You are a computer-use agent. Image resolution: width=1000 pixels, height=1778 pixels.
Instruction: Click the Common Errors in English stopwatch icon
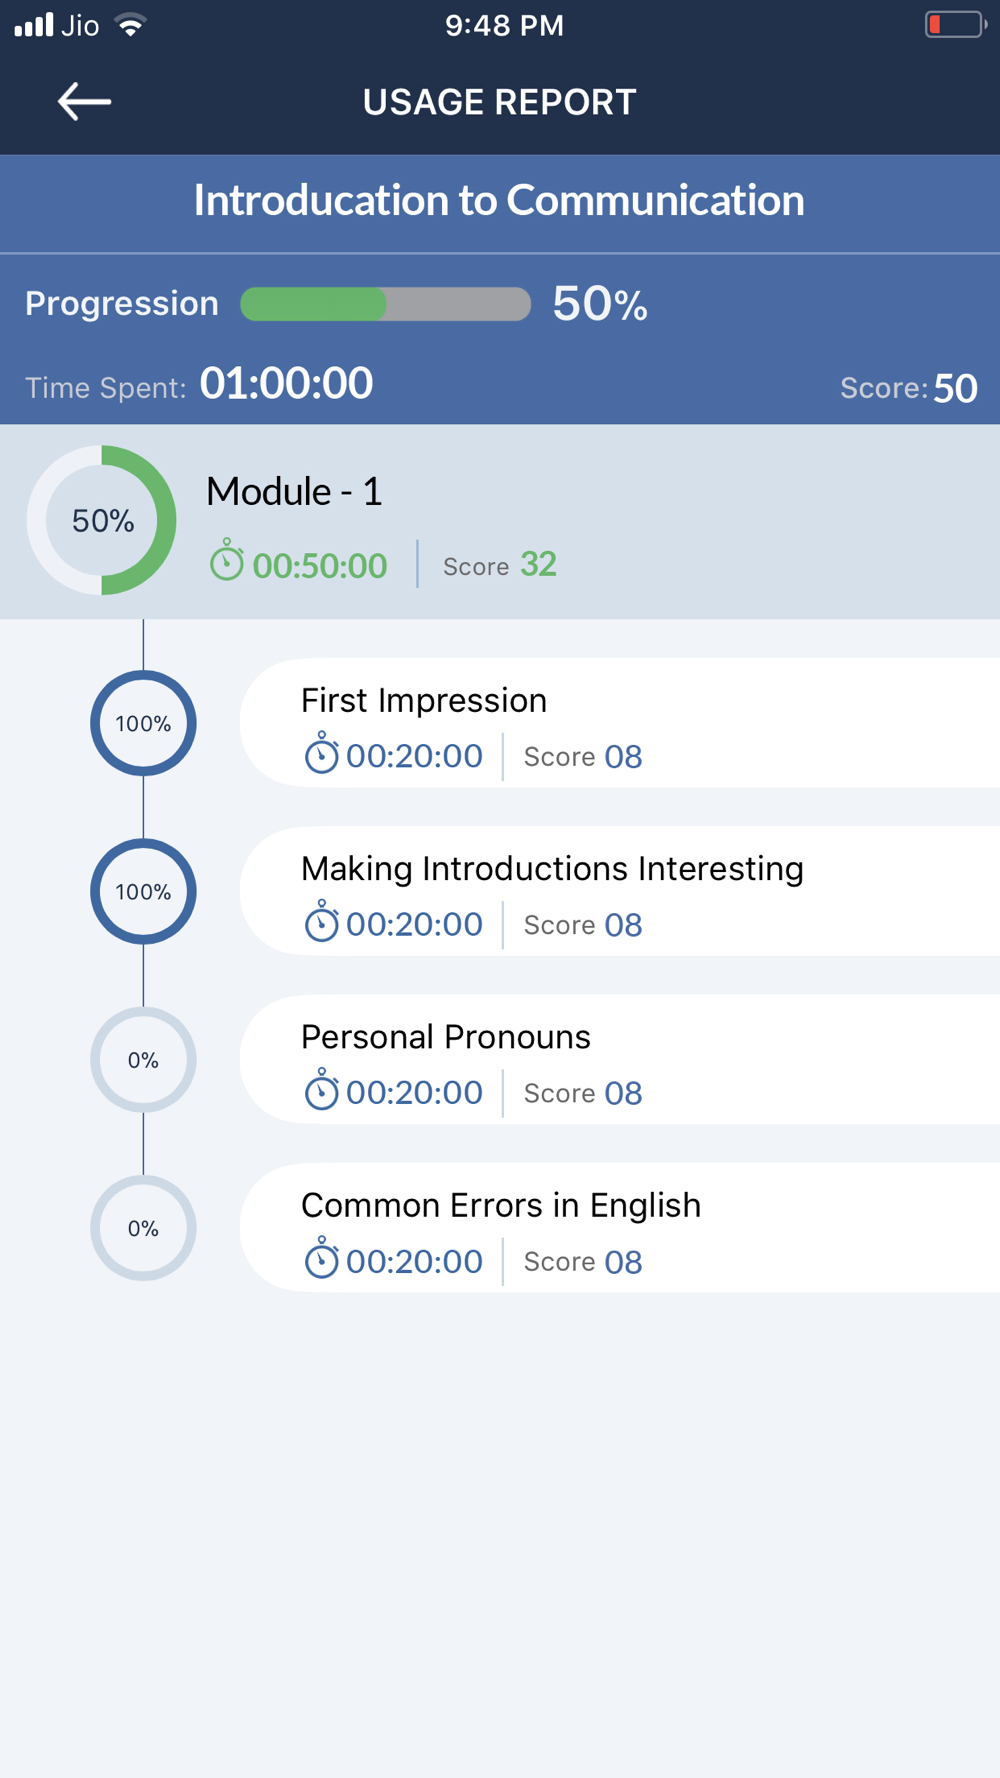click(x=321, y=1259)
